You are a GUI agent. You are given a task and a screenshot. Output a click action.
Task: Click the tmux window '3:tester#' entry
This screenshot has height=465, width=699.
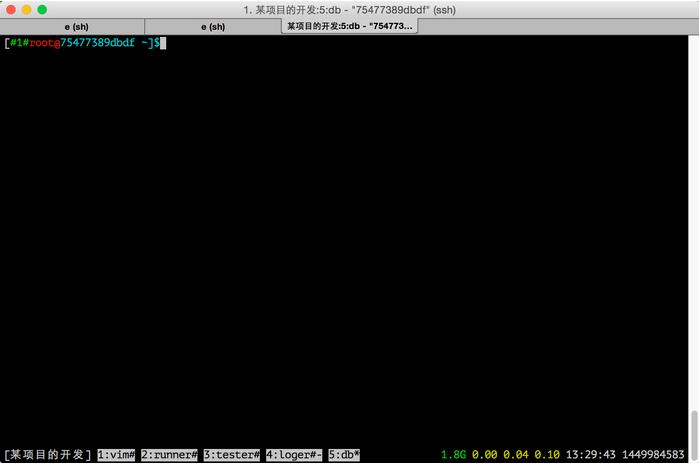[231, 455]
